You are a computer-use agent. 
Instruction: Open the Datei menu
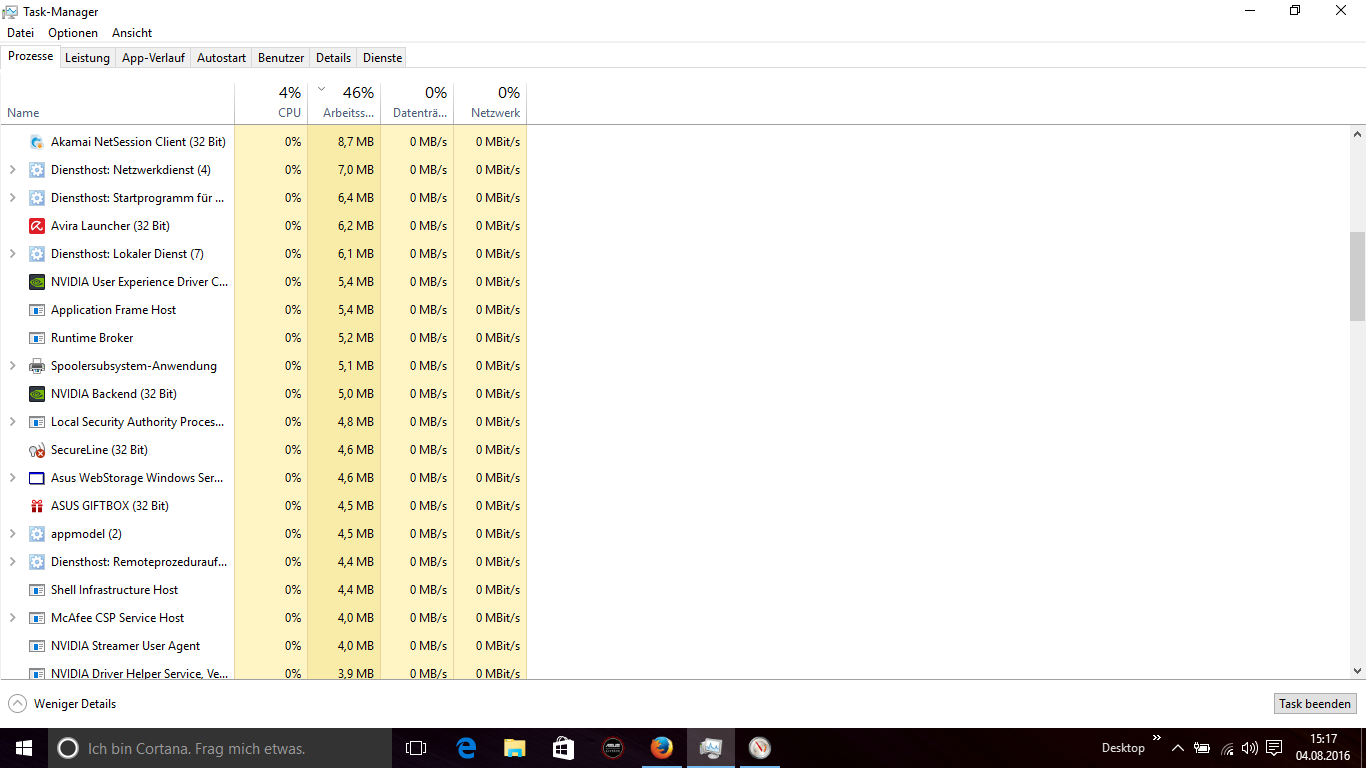point(20,33)
